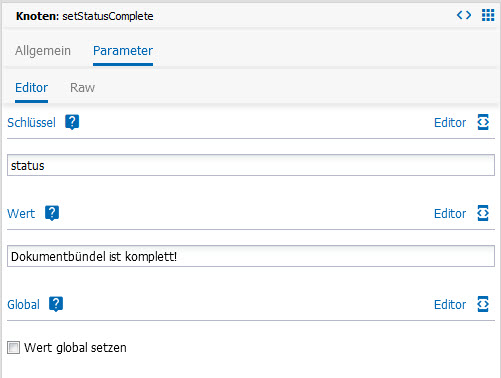
Task: Click the Knoten setStatusComplete title
Action: coord(85,16)
